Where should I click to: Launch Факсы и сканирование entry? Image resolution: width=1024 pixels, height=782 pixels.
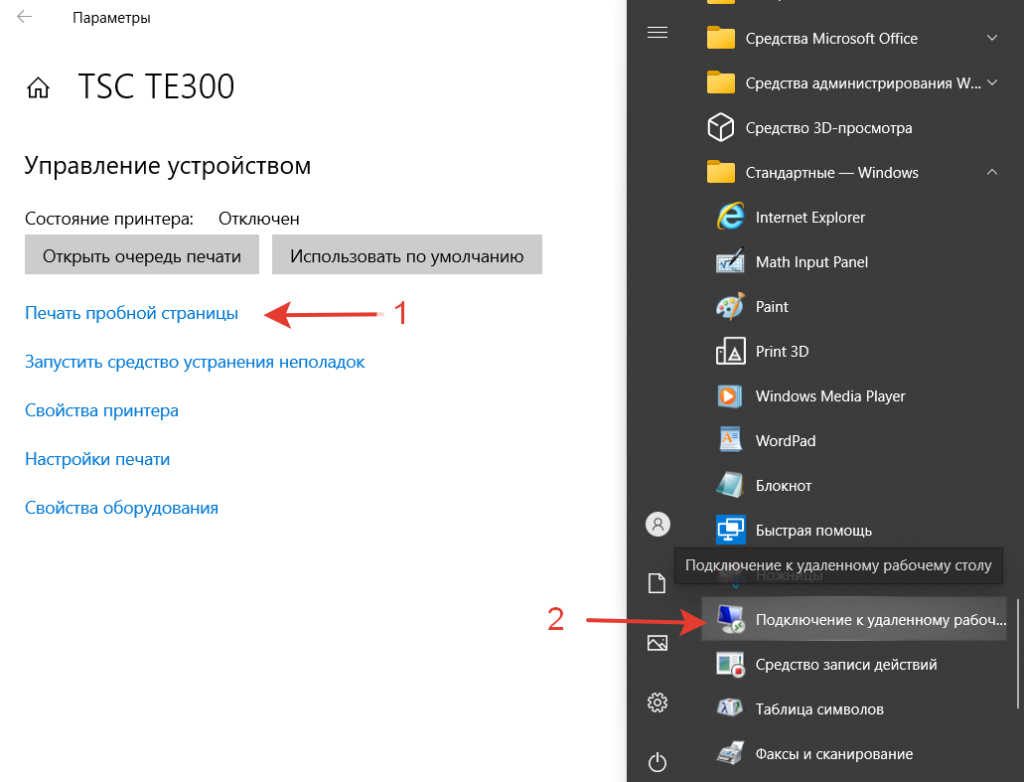(854, 753)
